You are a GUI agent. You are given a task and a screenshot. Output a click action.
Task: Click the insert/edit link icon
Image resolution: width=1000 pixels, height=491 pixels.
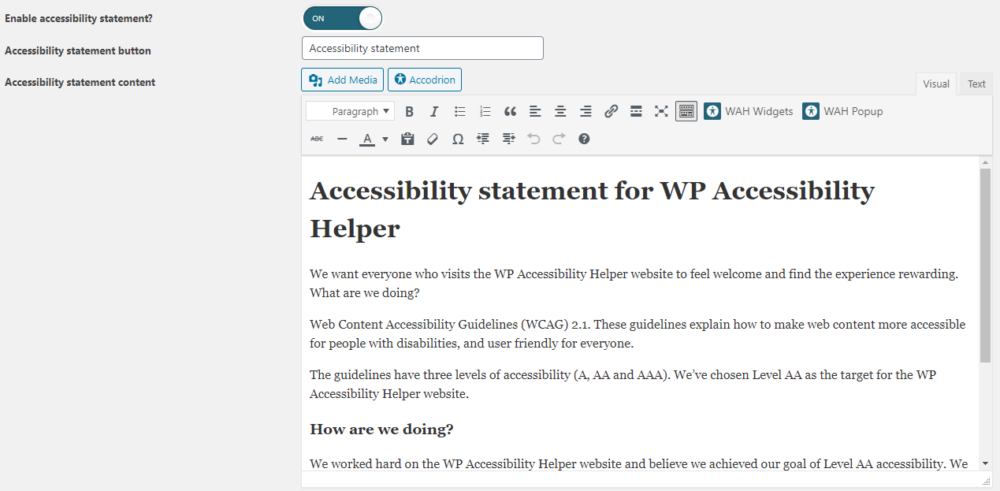[611, 112]
